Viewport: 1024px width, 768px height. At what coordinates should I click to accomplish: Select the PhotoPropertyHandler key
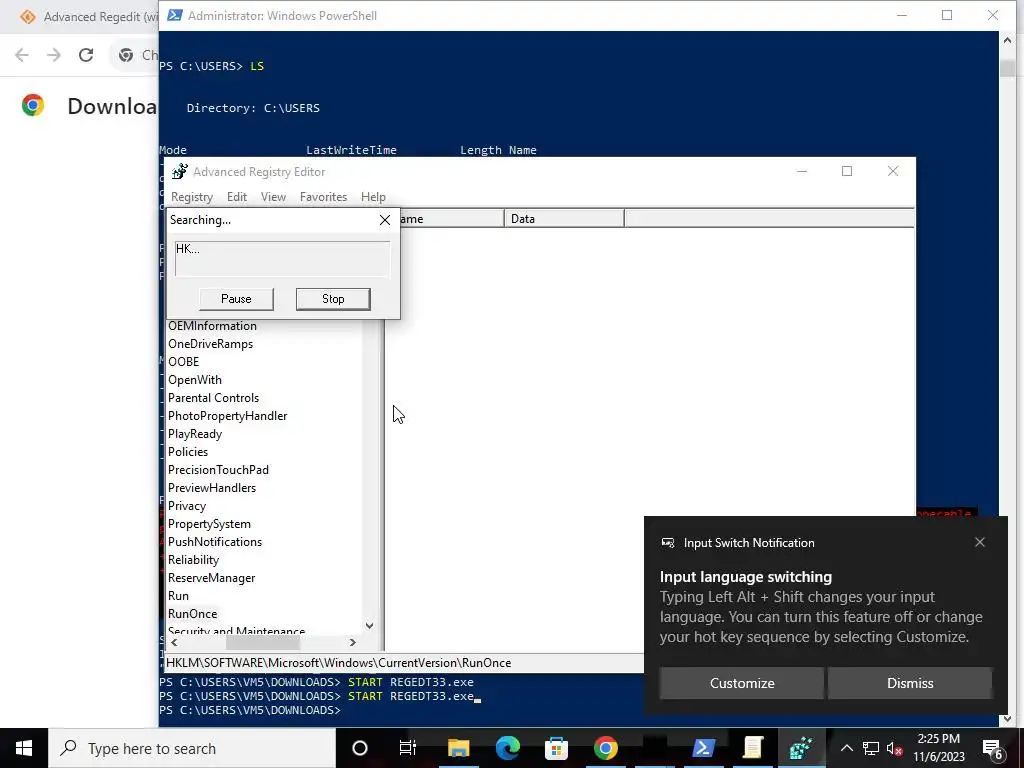[227, 416]
